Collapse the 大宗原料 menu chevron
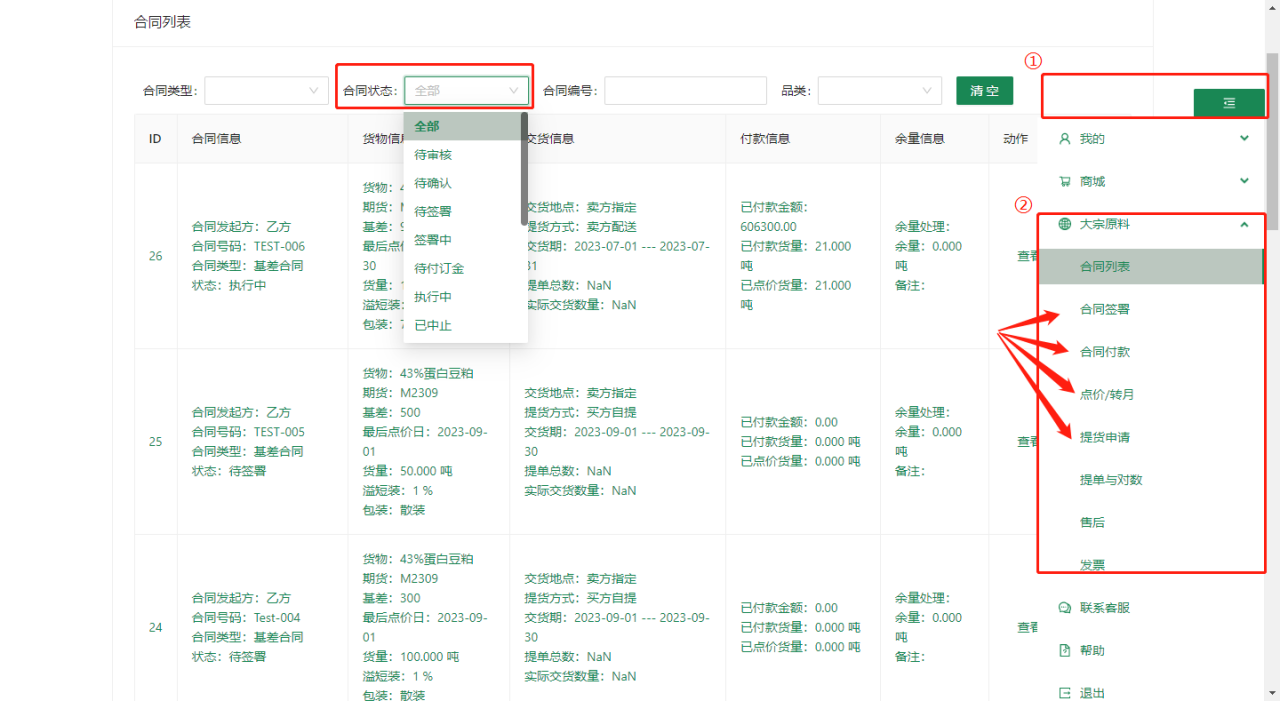1280x701 pixels. [1244, 224]
